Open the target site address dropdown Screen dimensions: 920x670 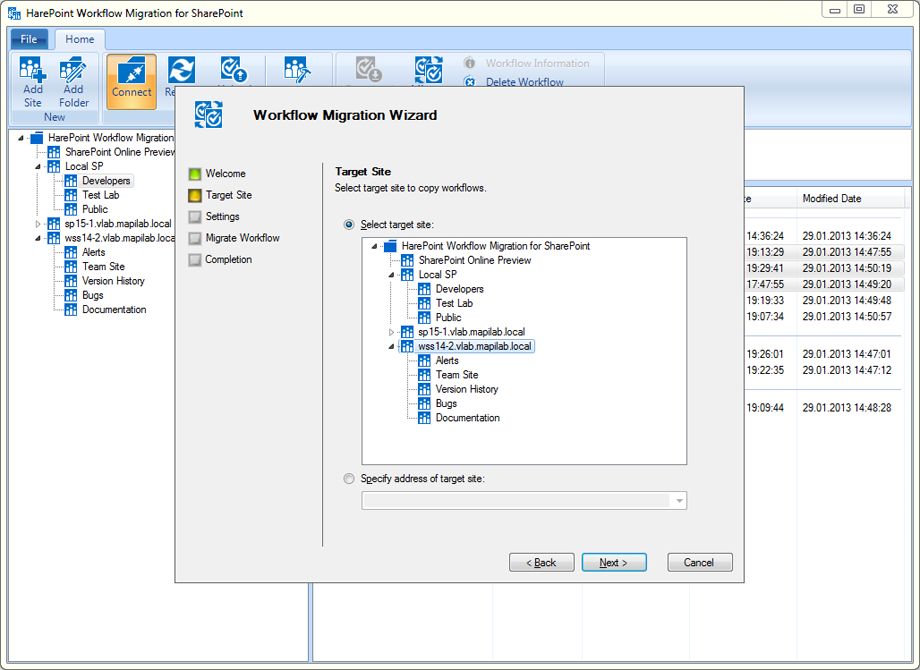click(x=679, y=500)
